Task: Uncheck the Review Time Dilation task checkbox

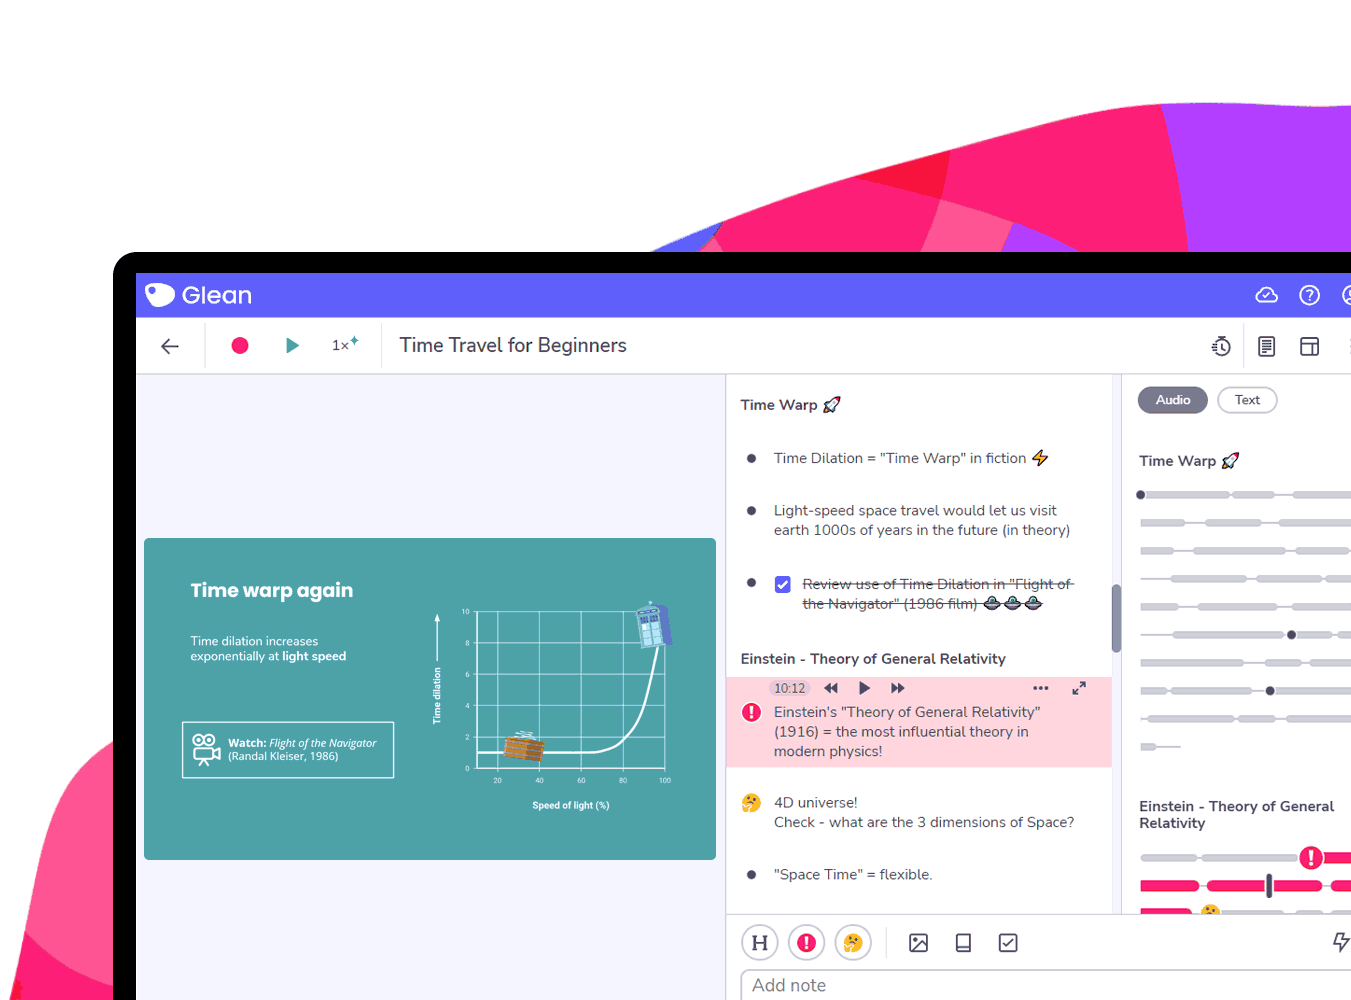Action: [x=783, y=584]
